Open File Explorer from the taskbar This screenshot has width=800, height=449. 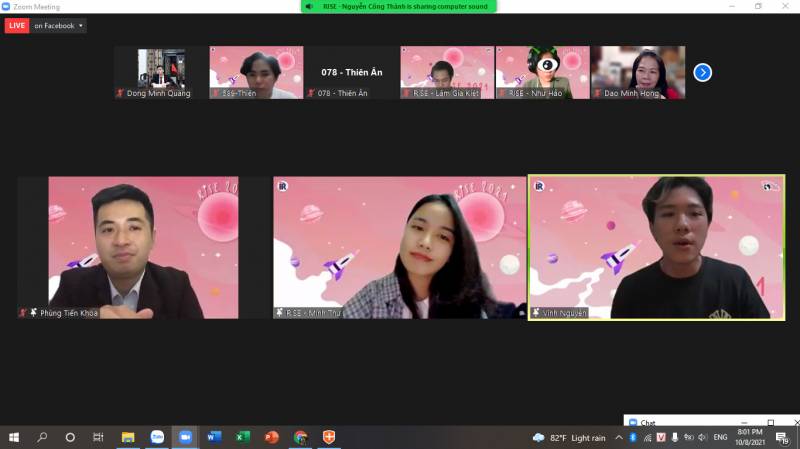click(128, 437)
